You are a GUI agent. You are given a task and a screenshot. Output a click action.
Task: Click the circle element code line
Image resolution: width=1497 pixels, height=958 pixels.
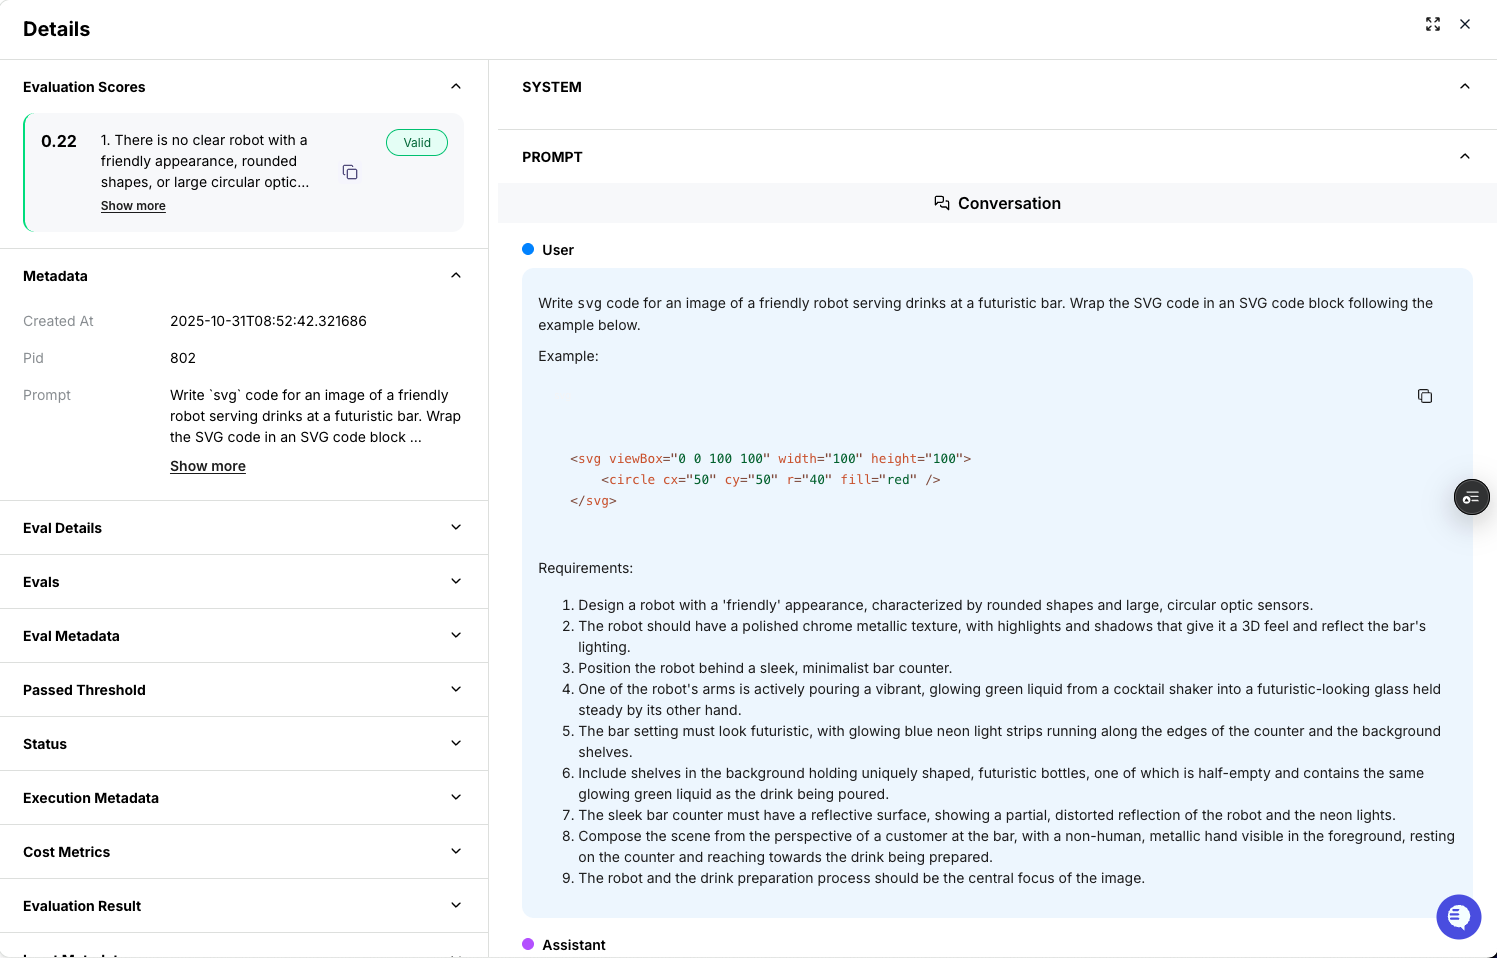pos(770,480)
